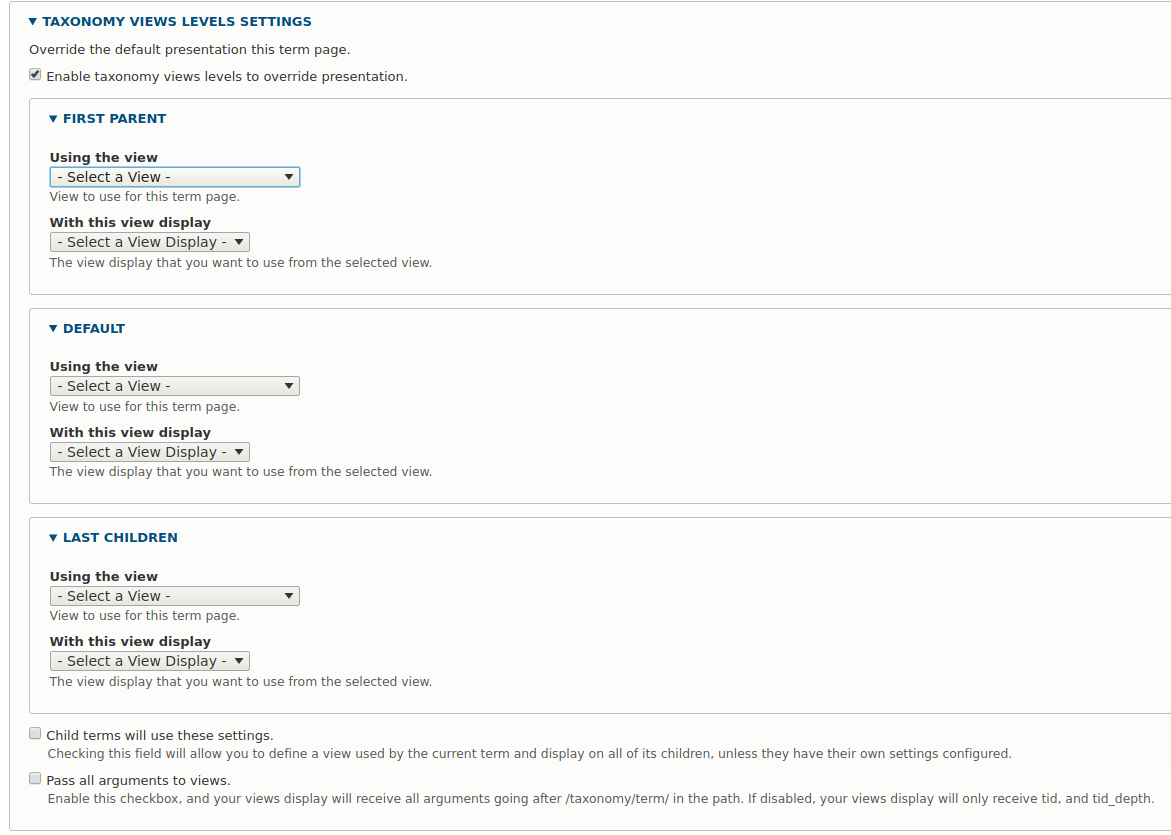
Task: Check 'Child terms will use these settings'
Action: (35, 733)
